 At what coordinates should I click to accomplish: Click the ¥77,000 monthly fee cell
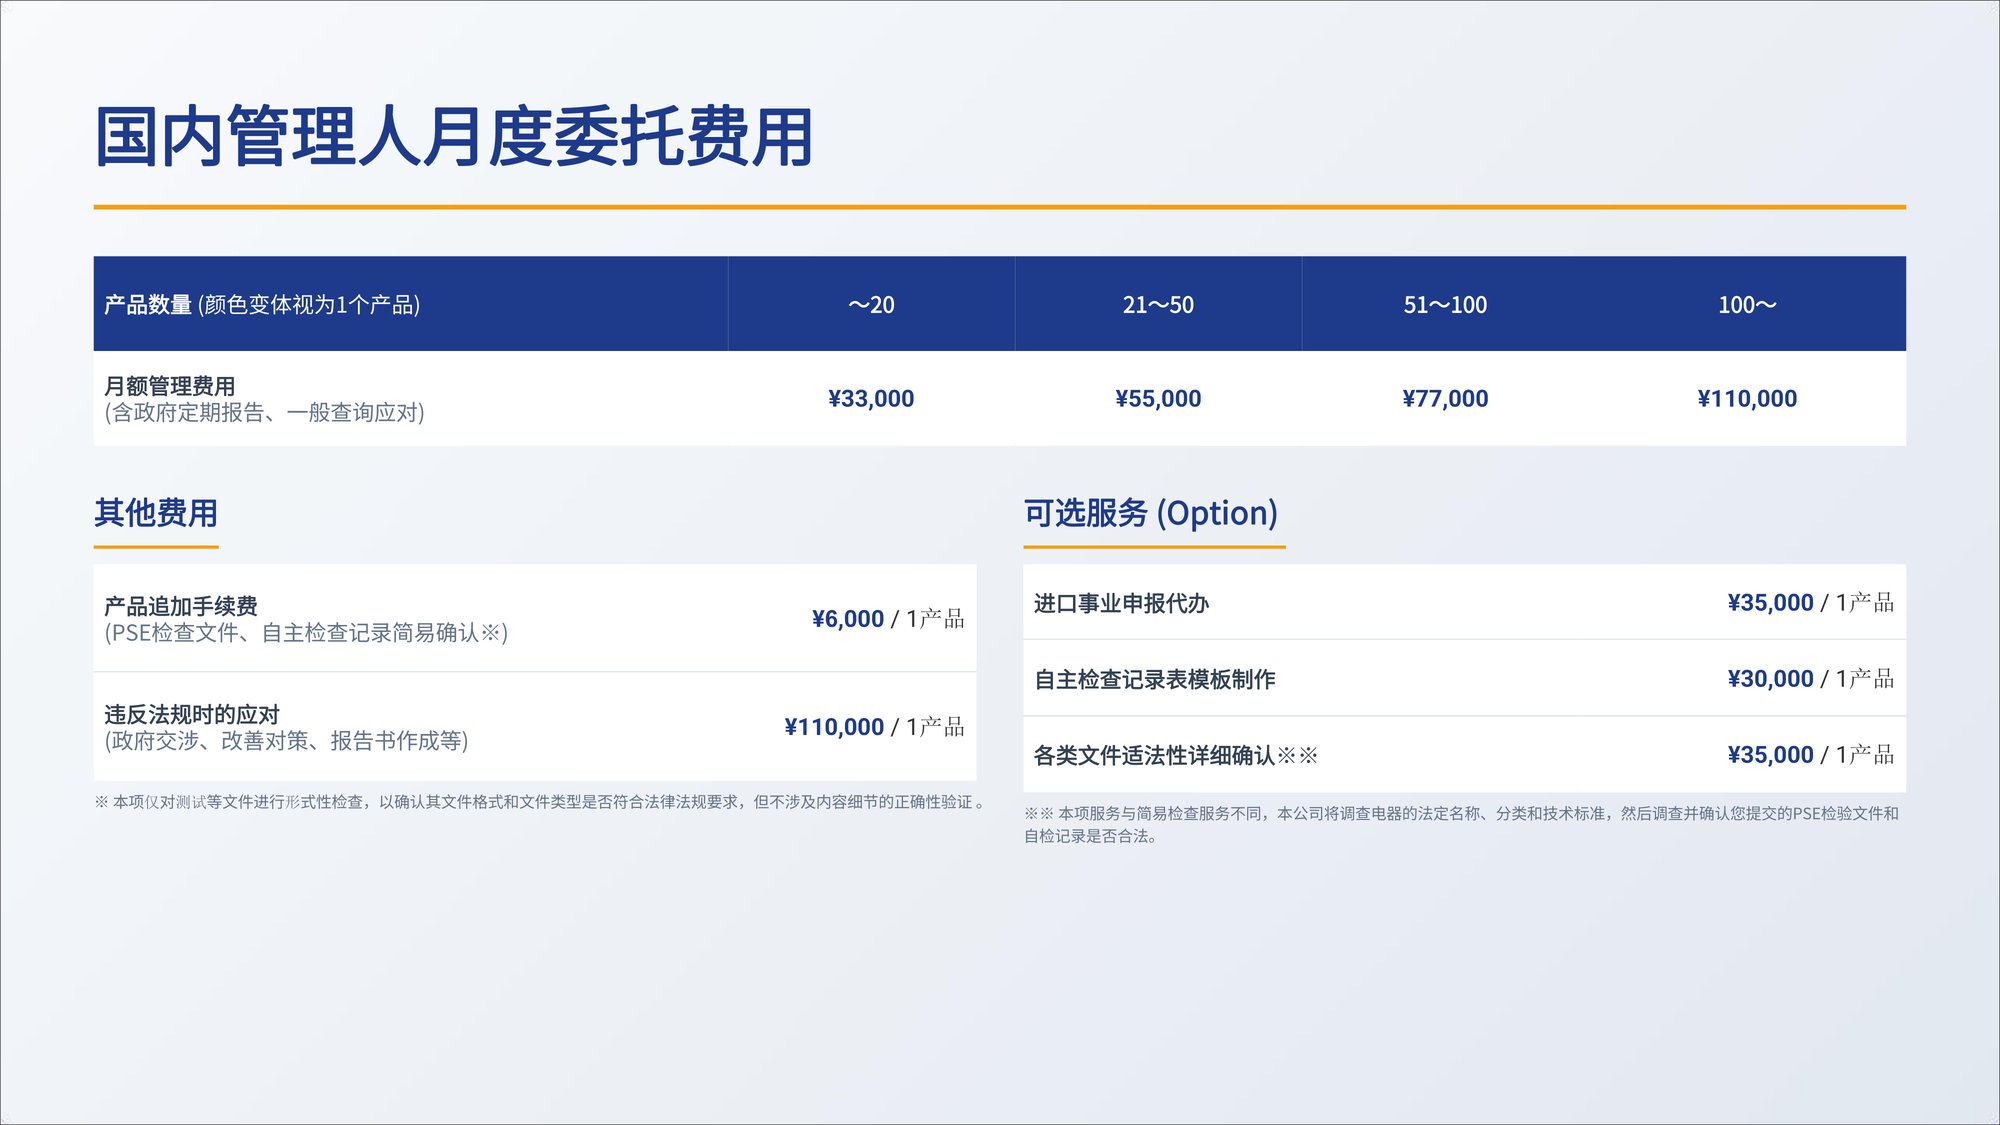pyautogui.click(x=1445, y=398)
